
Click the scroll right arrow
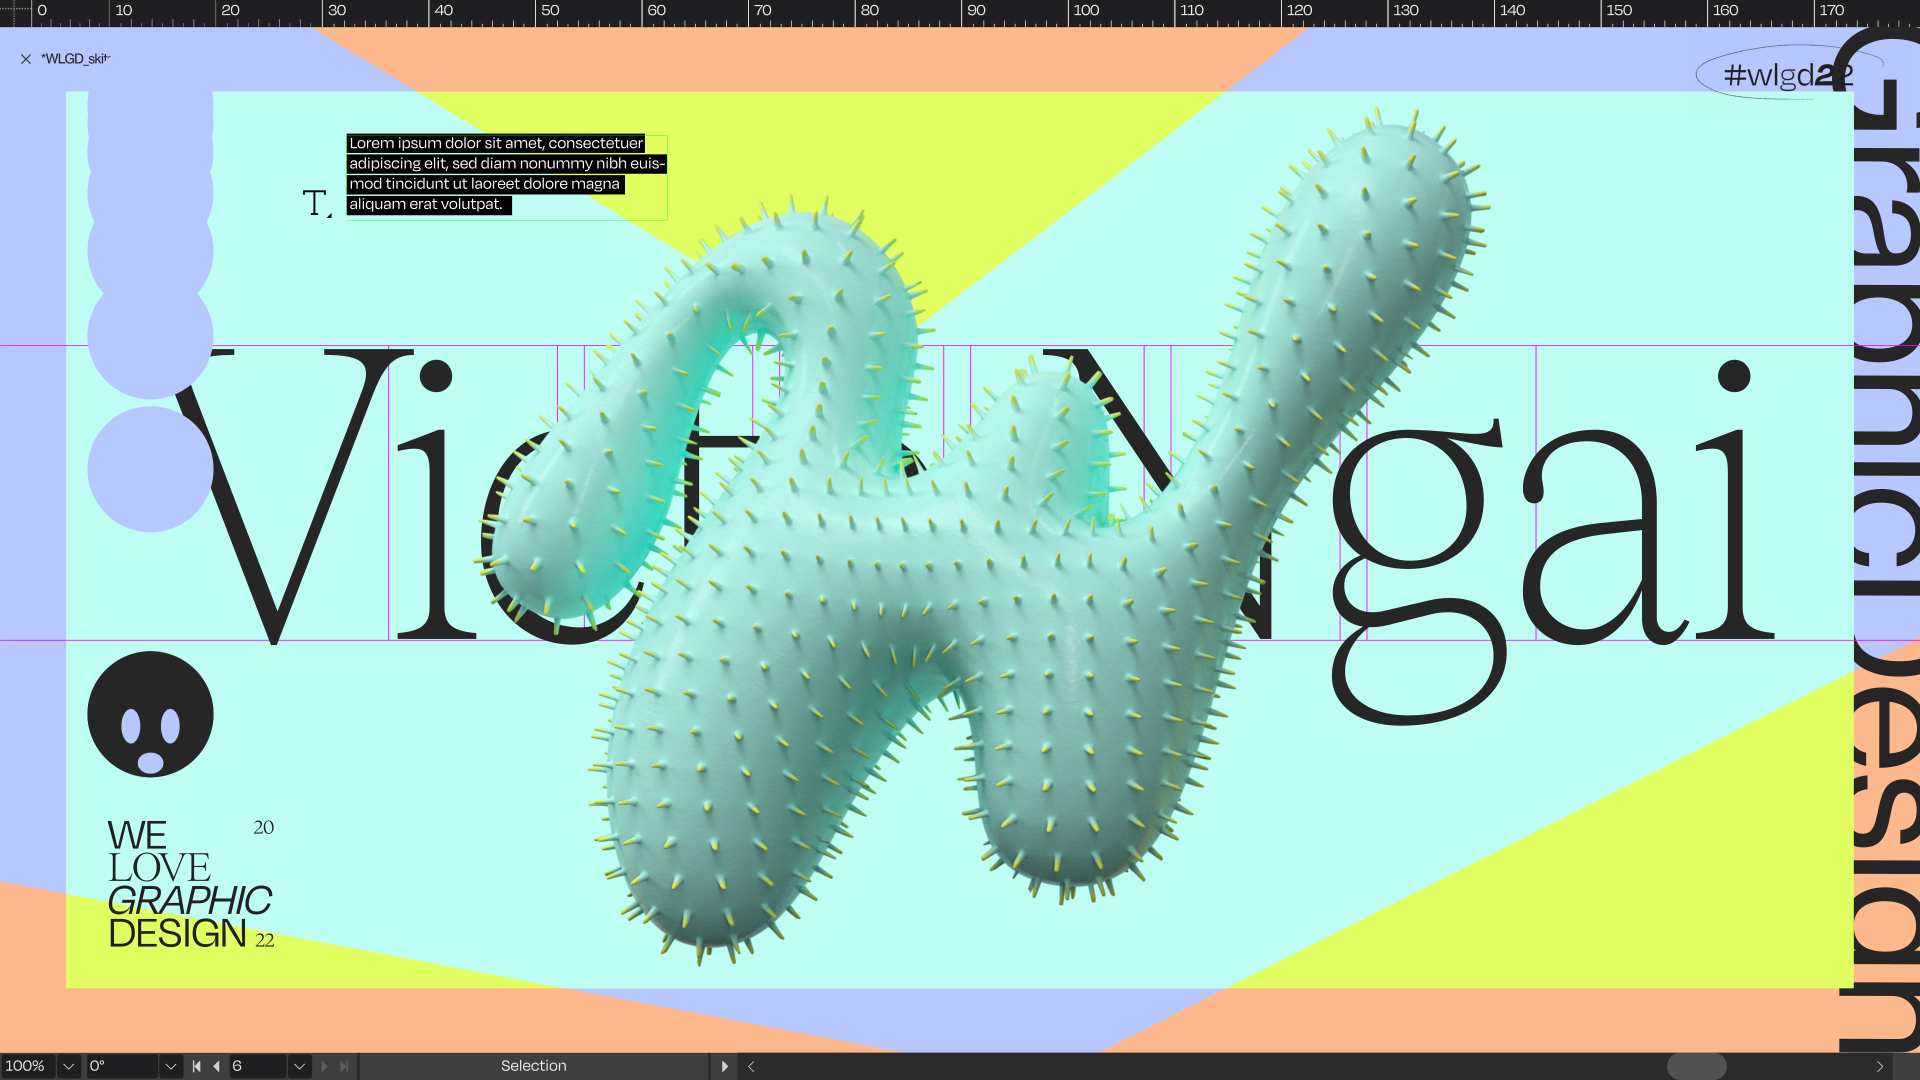pyautogui.click(x=1880, y=1066)
